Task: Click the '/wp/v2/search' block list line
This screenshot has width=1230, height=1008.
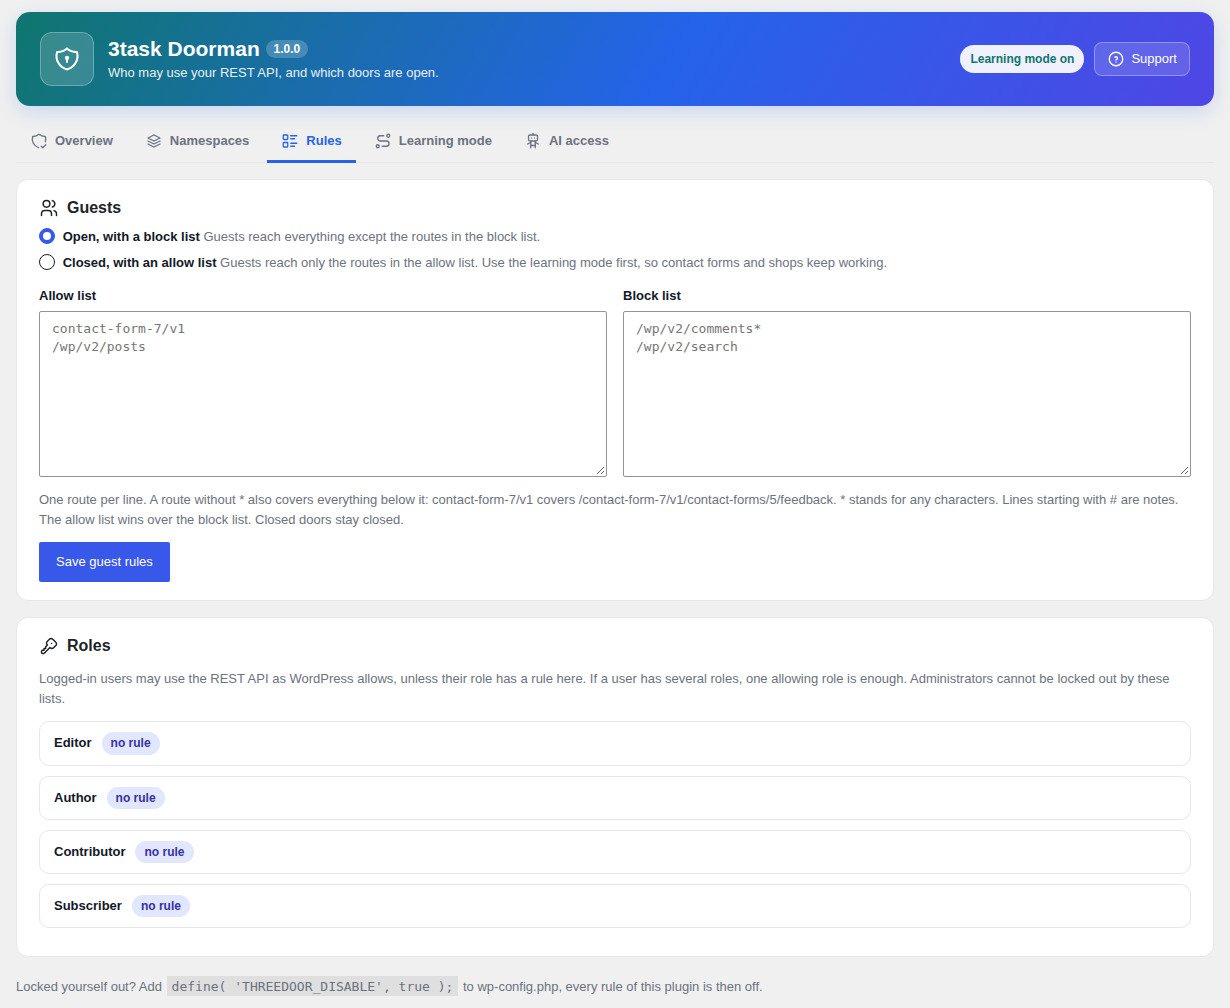Action: (687, 347)
